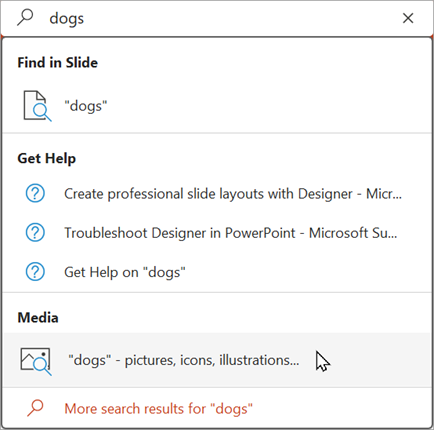Click empty area of highlighted Media result row
The height and width of the screenshot is (430, 435).
tap(377, 360)
